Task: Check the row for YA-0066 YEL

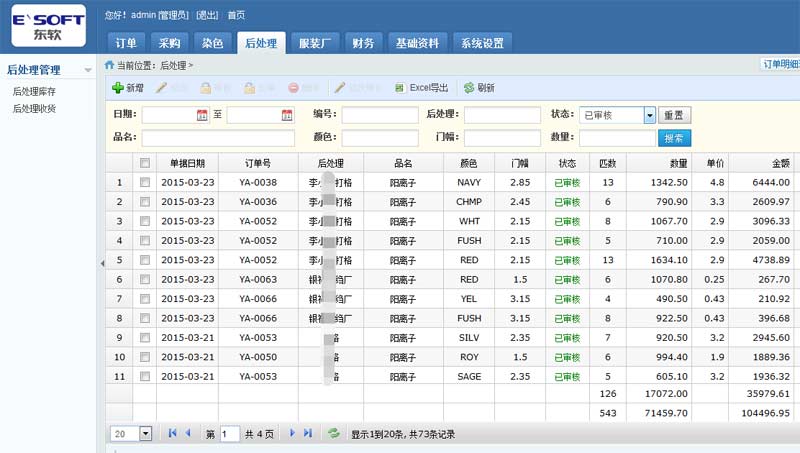Action: click(x=145, y=298)
